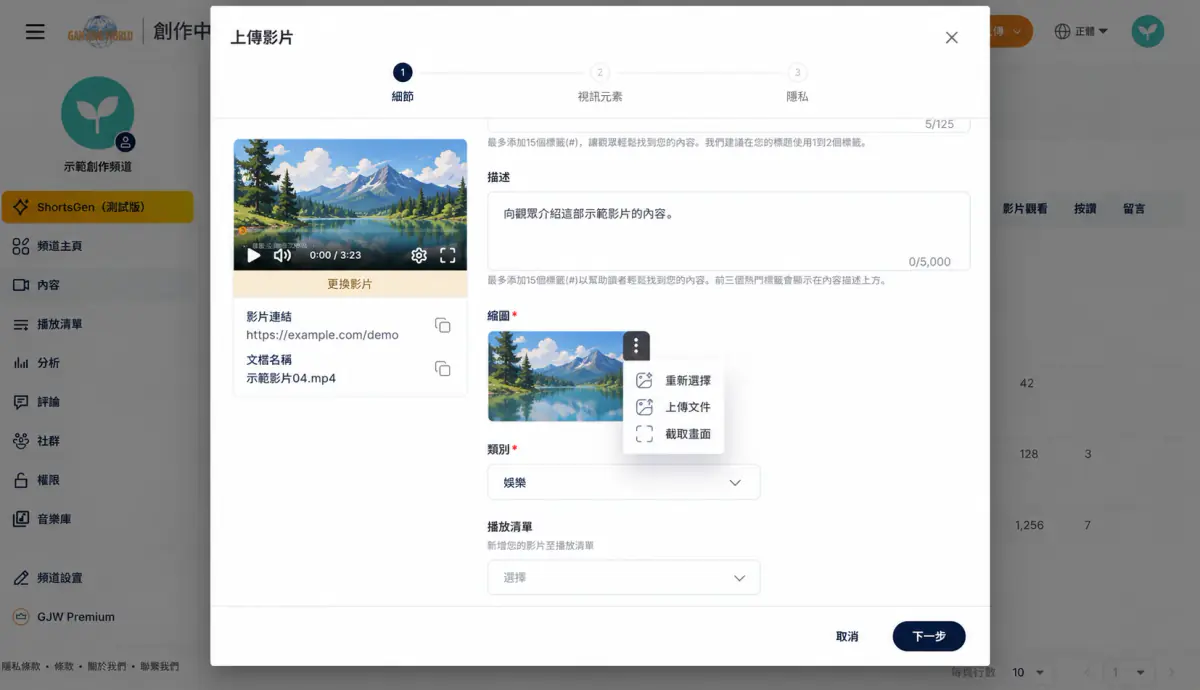Click the GJW World logo

point(101,32)
